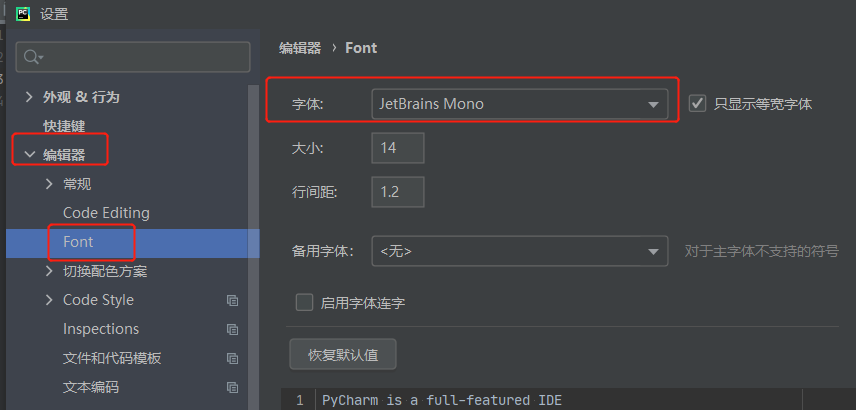Screen dimensions: 856x410
Task: Click the 切换配色方案 label
Action: (x=105, y=271)
